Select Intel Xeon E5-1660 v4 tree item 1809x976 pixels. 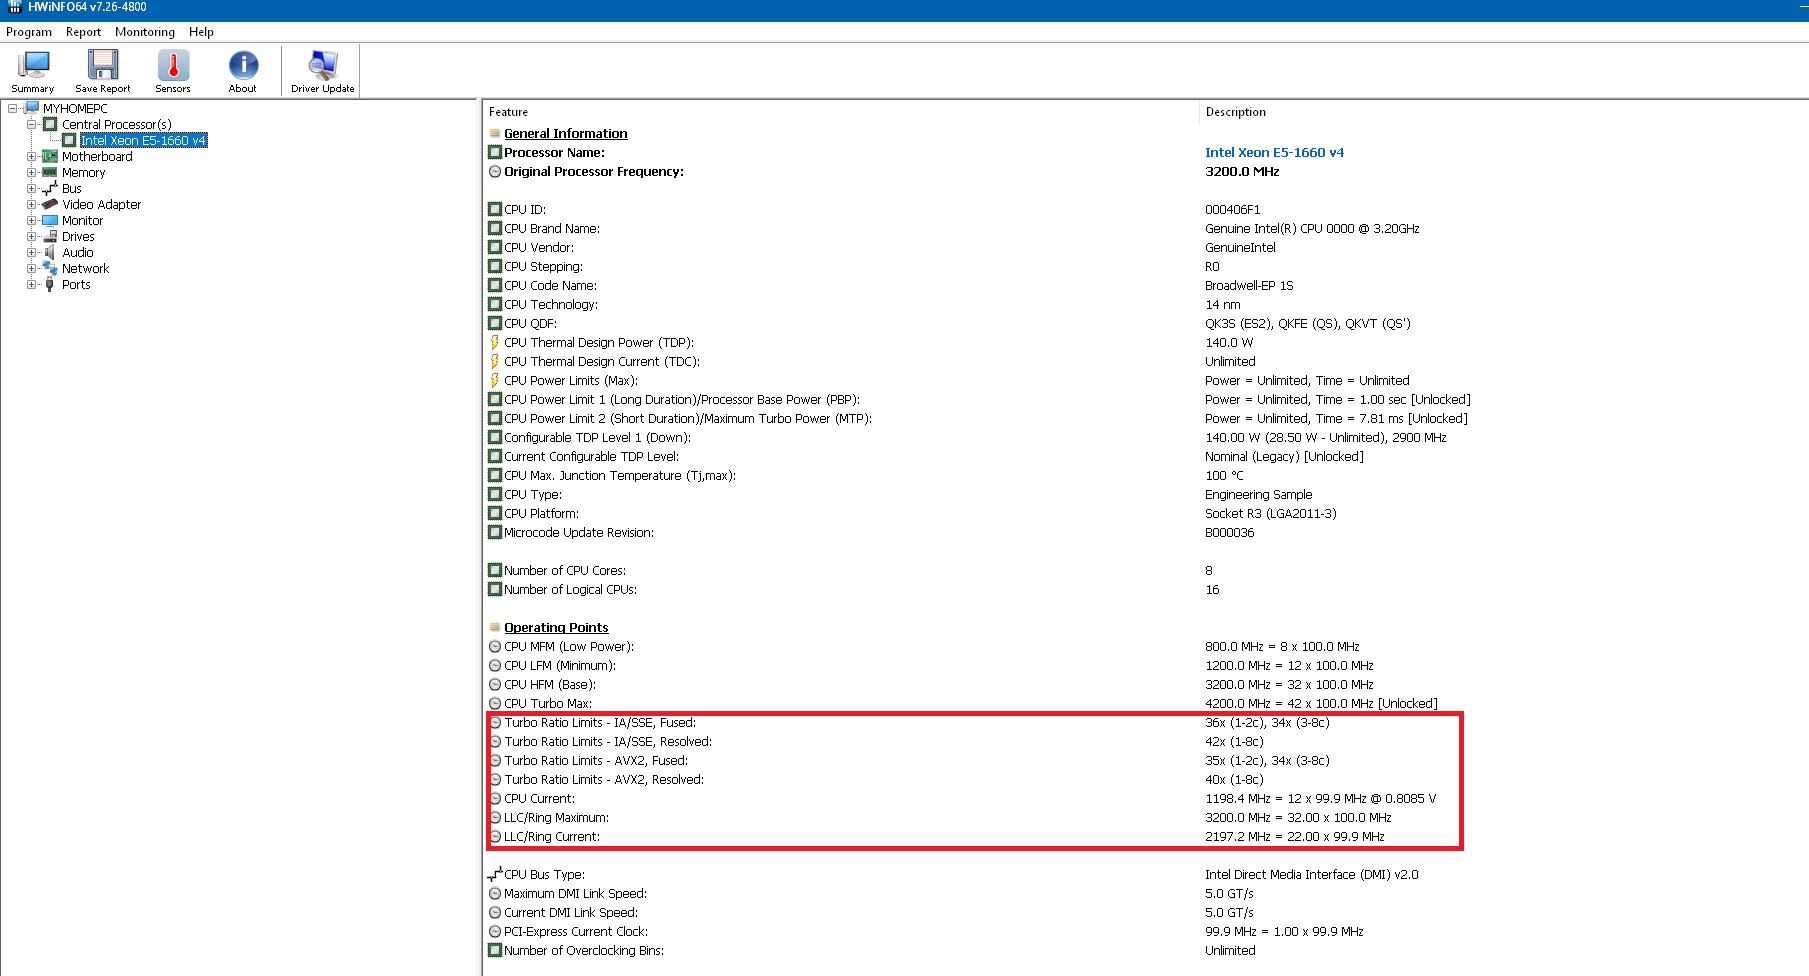point(143,140)
